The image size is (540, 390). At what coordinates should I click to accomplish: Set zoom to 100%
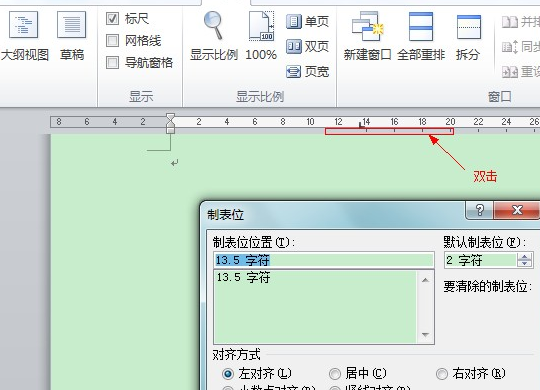pos(261,36)
